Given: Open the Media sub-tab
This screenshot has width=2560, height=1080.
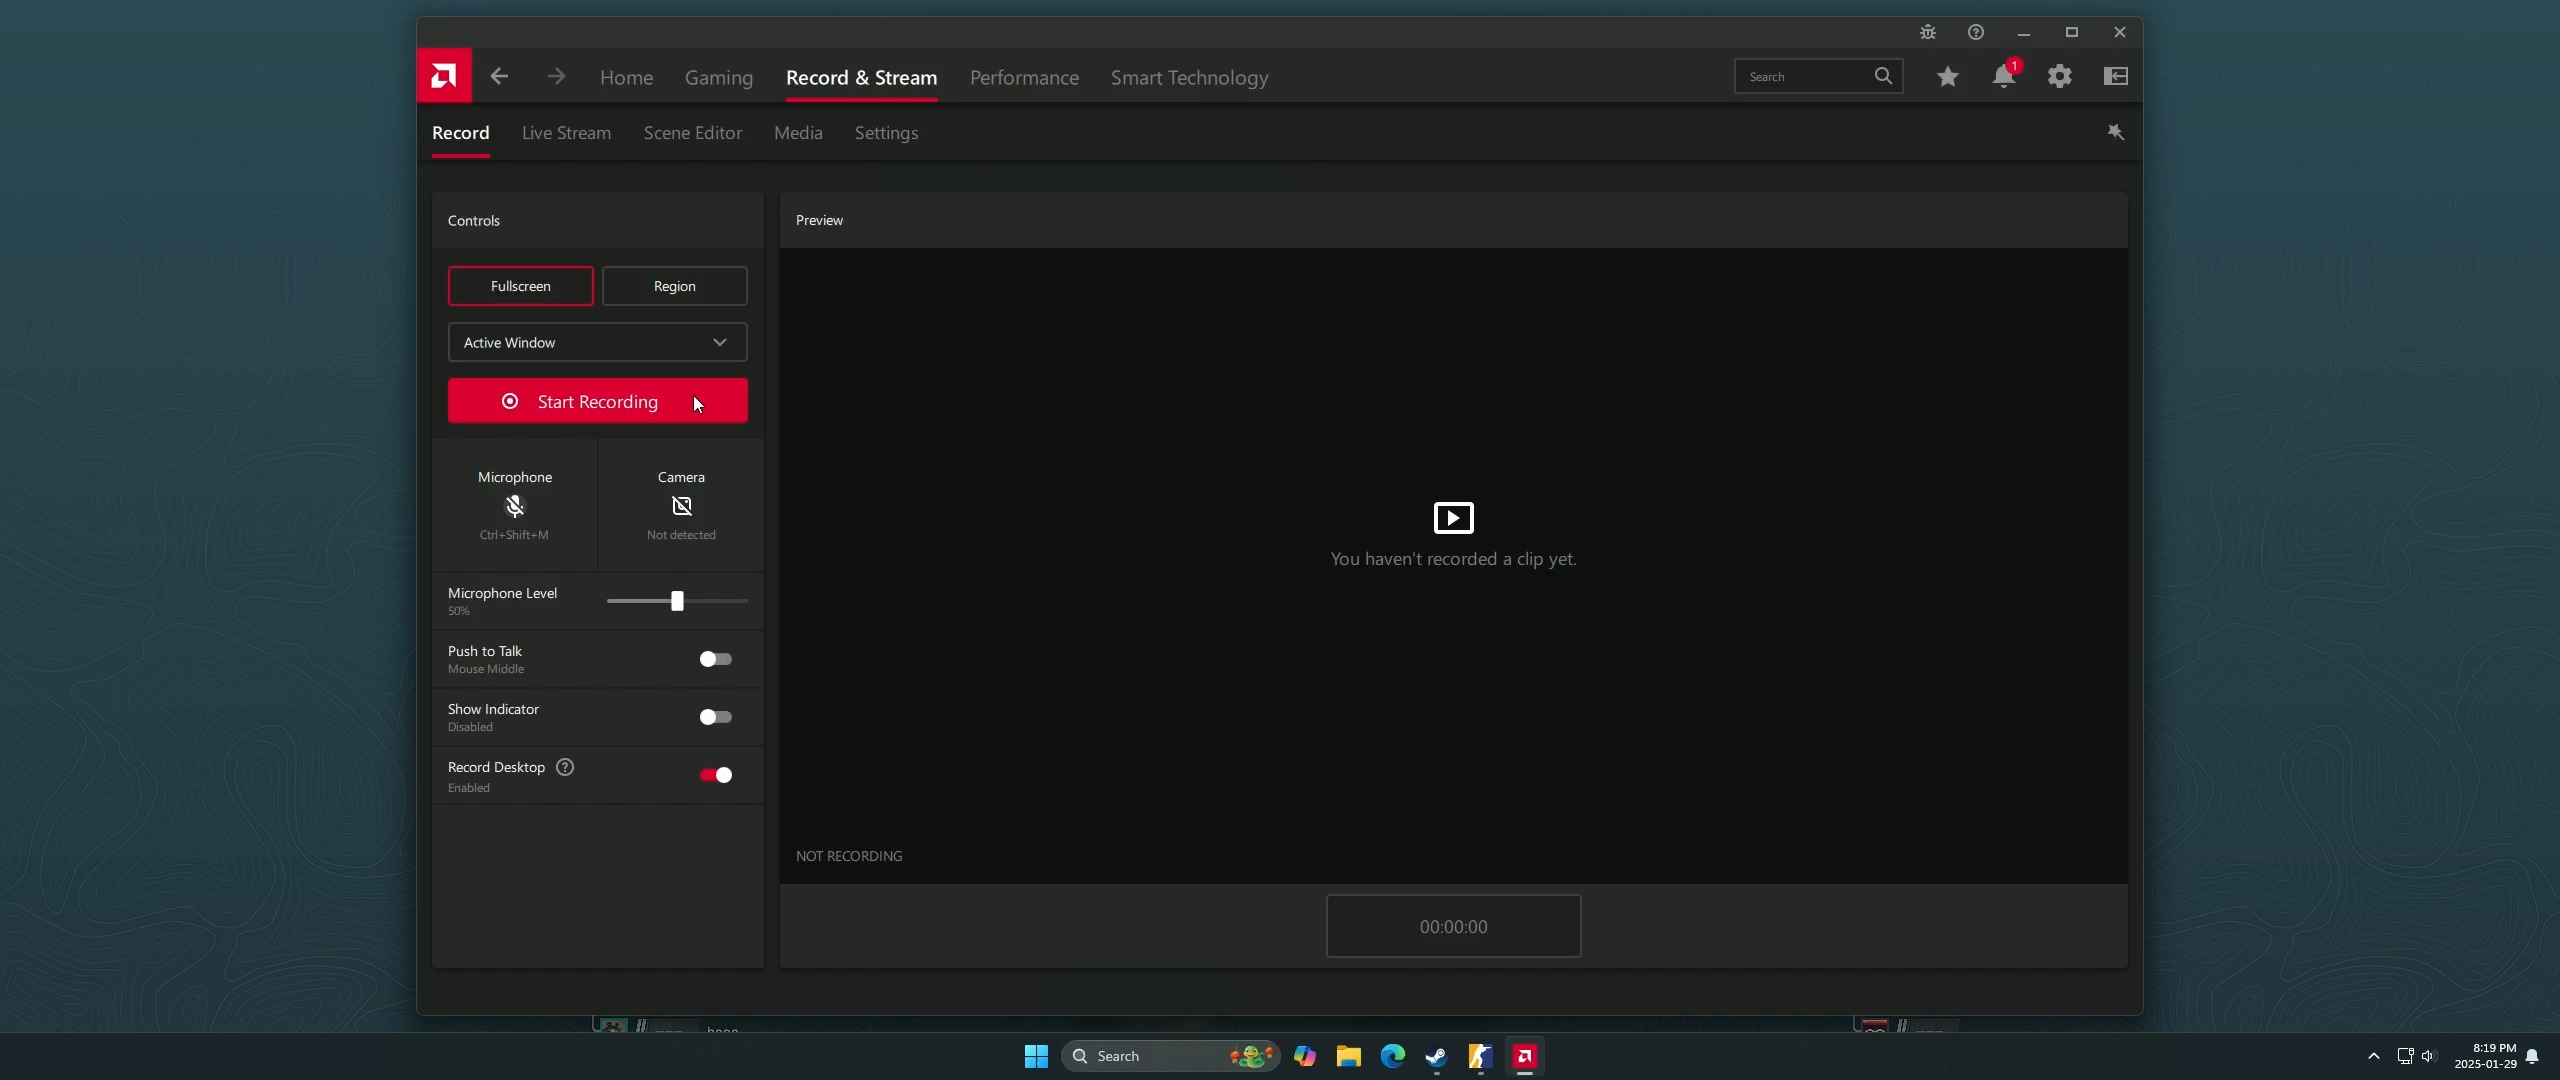Looking at the screenshot, I should click(x=798, y=133).
